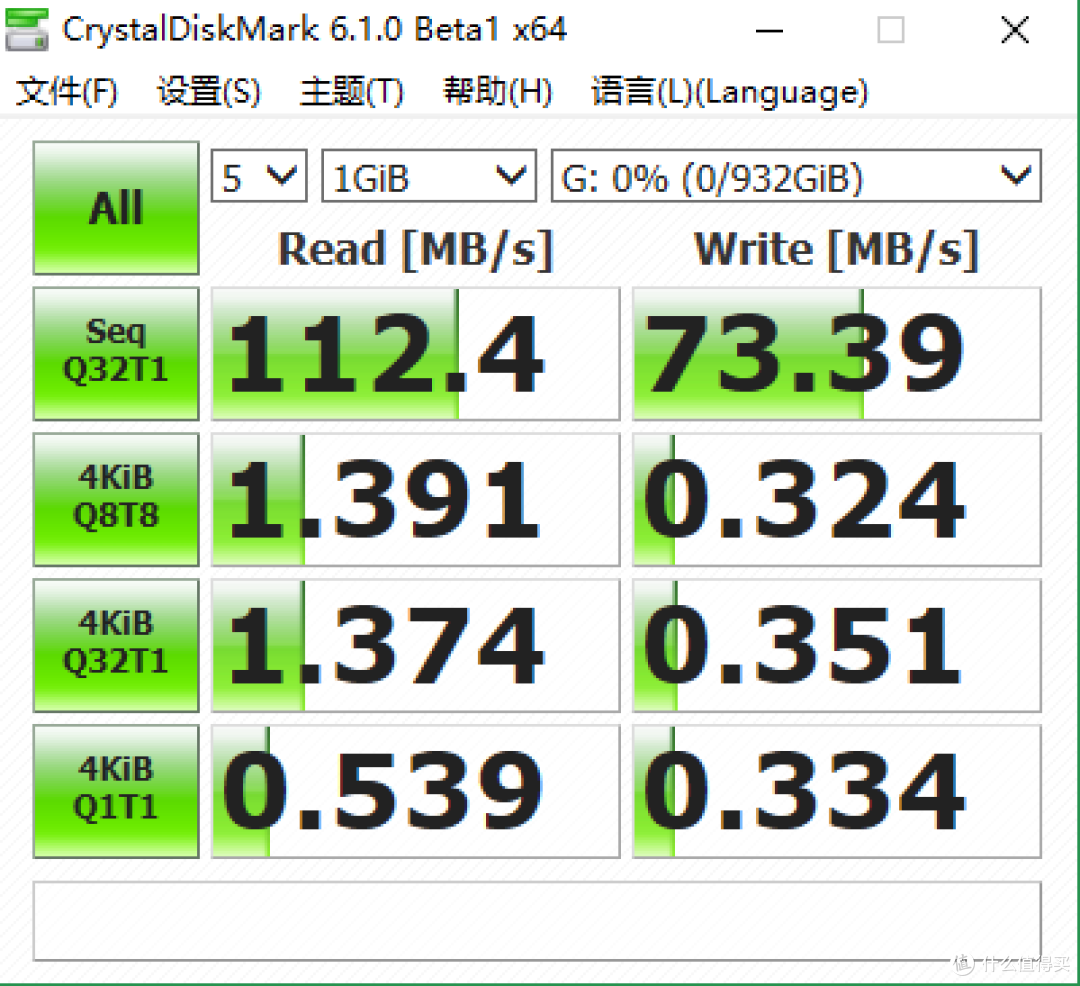Open the 帮助(H) menu
The image size is (1080, 986).
click(498, 92)
